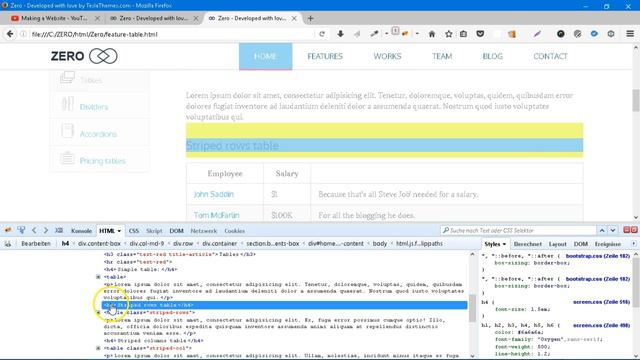Jump to next search result arrow
Viewport: 640px width, 360px height.
(x=613, y=231)
